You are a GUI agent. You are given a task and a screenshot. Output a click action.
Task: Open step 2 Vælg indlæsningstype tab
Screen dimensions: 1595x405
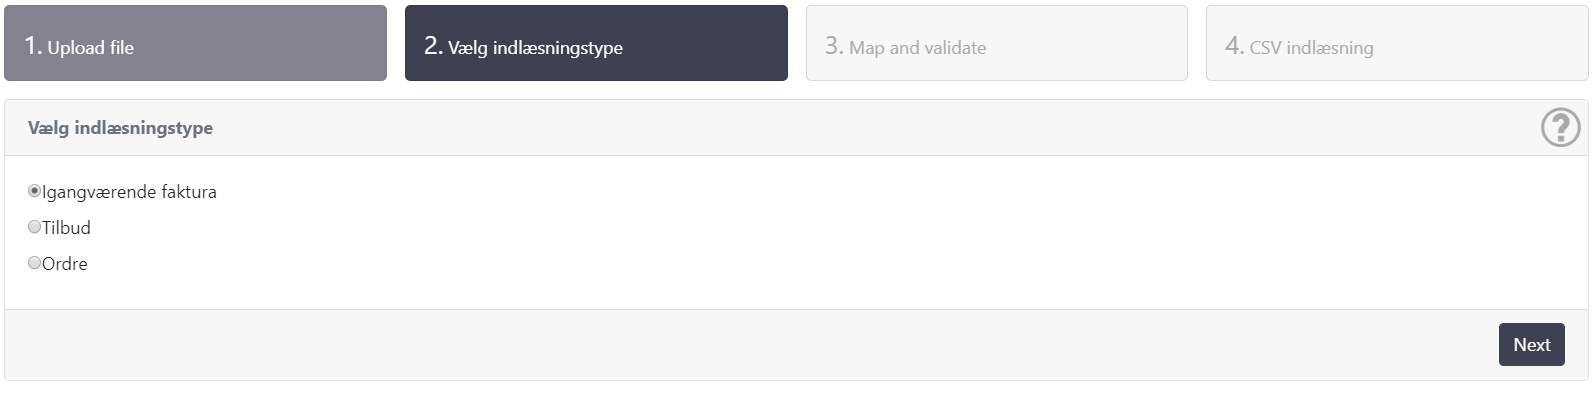[x=596, y=43]
